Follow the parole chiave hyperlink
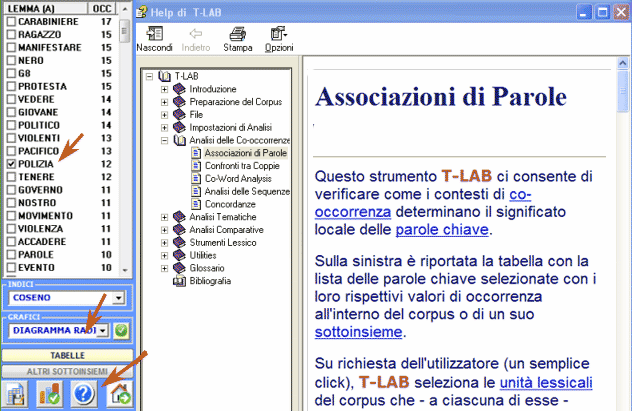The width and height of the screenshot is (632, 411). click(442, 230)
